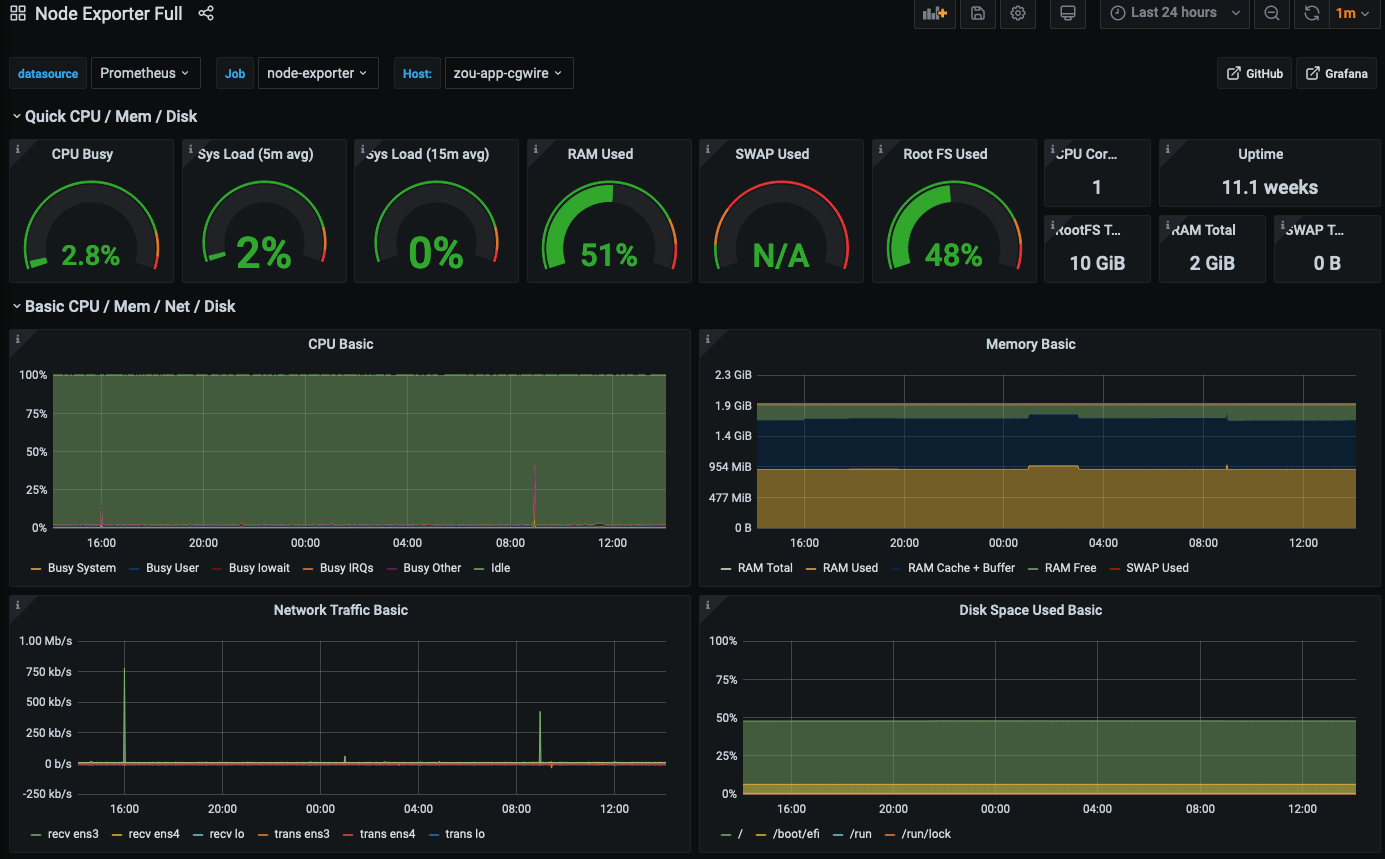The width and height of the screenshot is (1385, 859).
Task: Open the node-exporter Job dropdown
Action: coord(318,73)
